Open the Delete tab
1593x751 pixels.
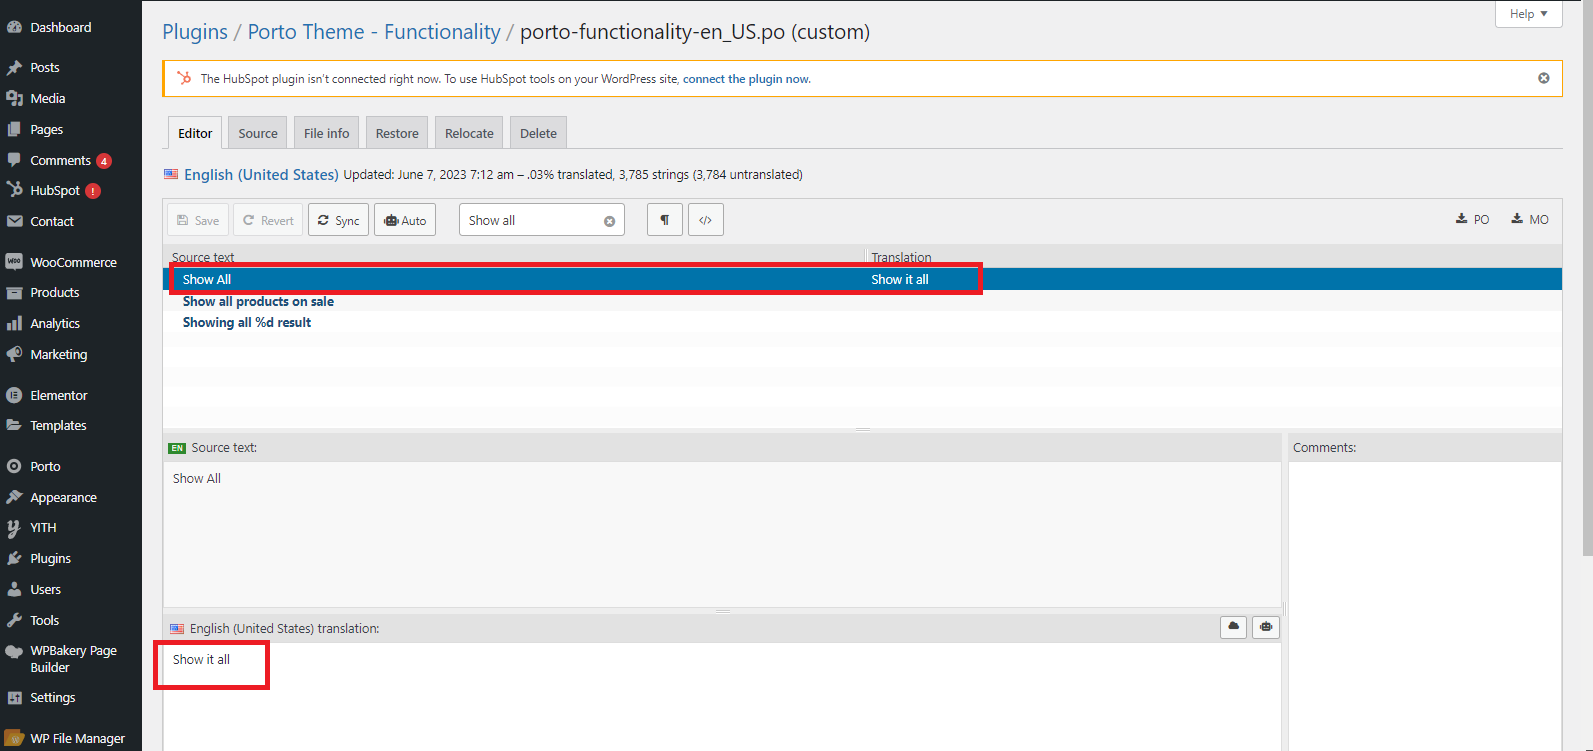(x=538, y=133)
